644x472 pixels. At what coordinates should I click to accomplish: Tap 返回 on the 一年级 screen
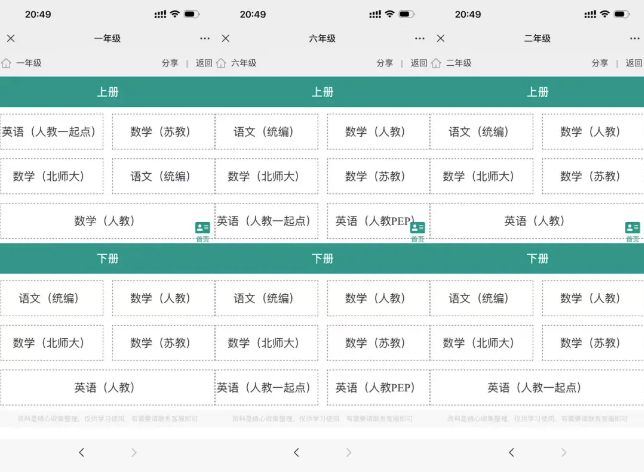coord(204,63)
